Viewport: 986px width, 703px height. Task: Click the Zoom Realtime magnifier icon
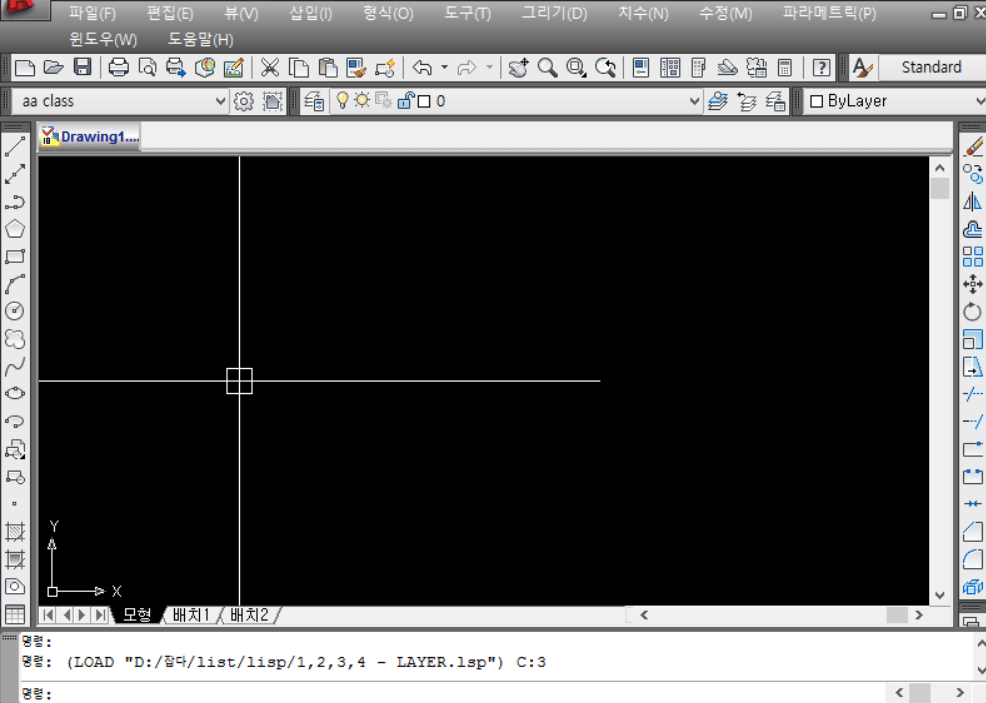click(547, 67)
